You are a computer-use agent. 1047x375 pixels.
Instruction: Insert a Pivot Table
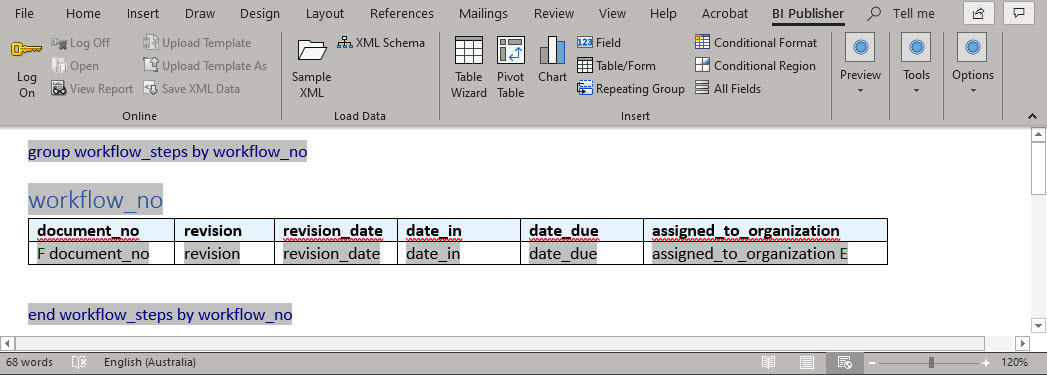tap(511, 68)
